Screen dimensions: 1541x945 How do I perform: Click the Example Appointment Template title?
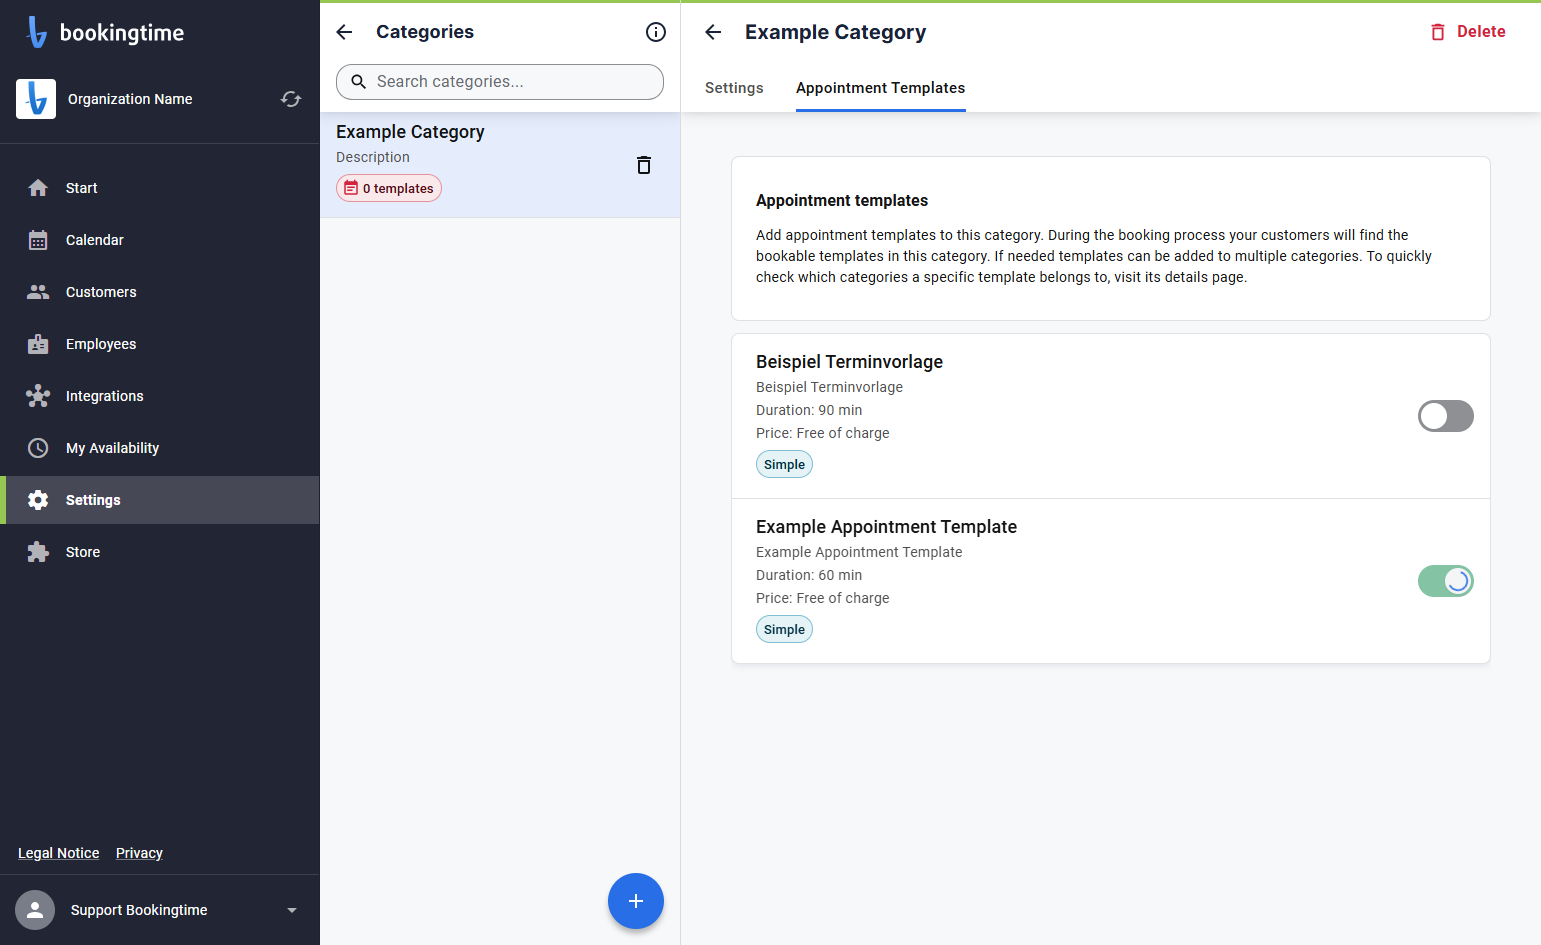[x=886, y=527]
